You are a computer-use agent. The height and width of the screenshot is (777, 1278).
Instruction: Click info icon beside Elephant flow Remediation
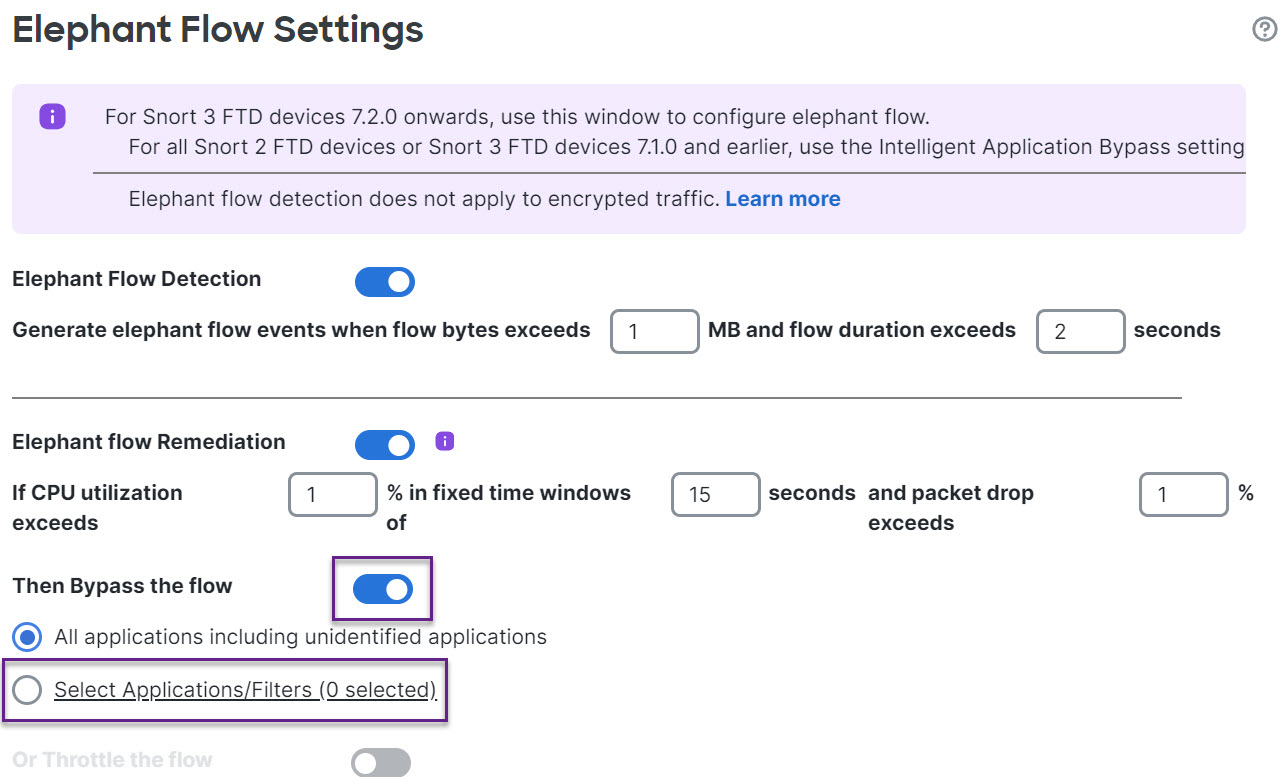(x=445, y=441)
